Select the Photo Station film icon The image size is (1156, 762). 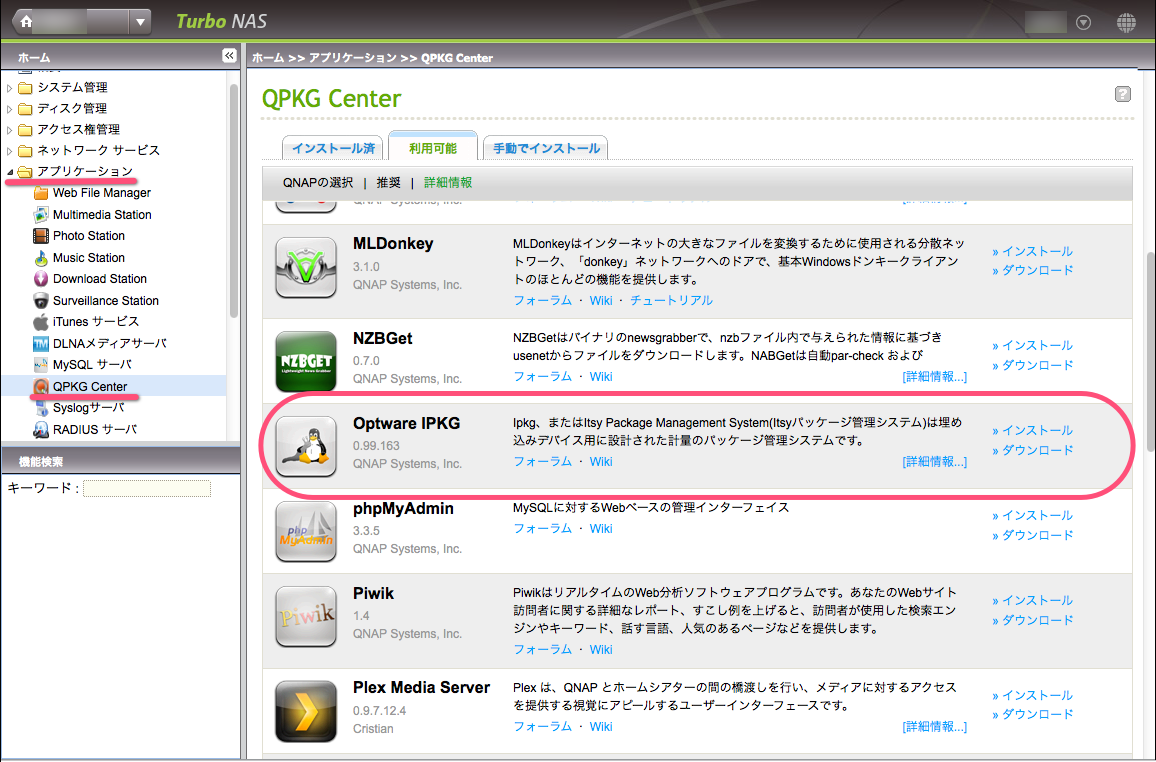[41, 236]
